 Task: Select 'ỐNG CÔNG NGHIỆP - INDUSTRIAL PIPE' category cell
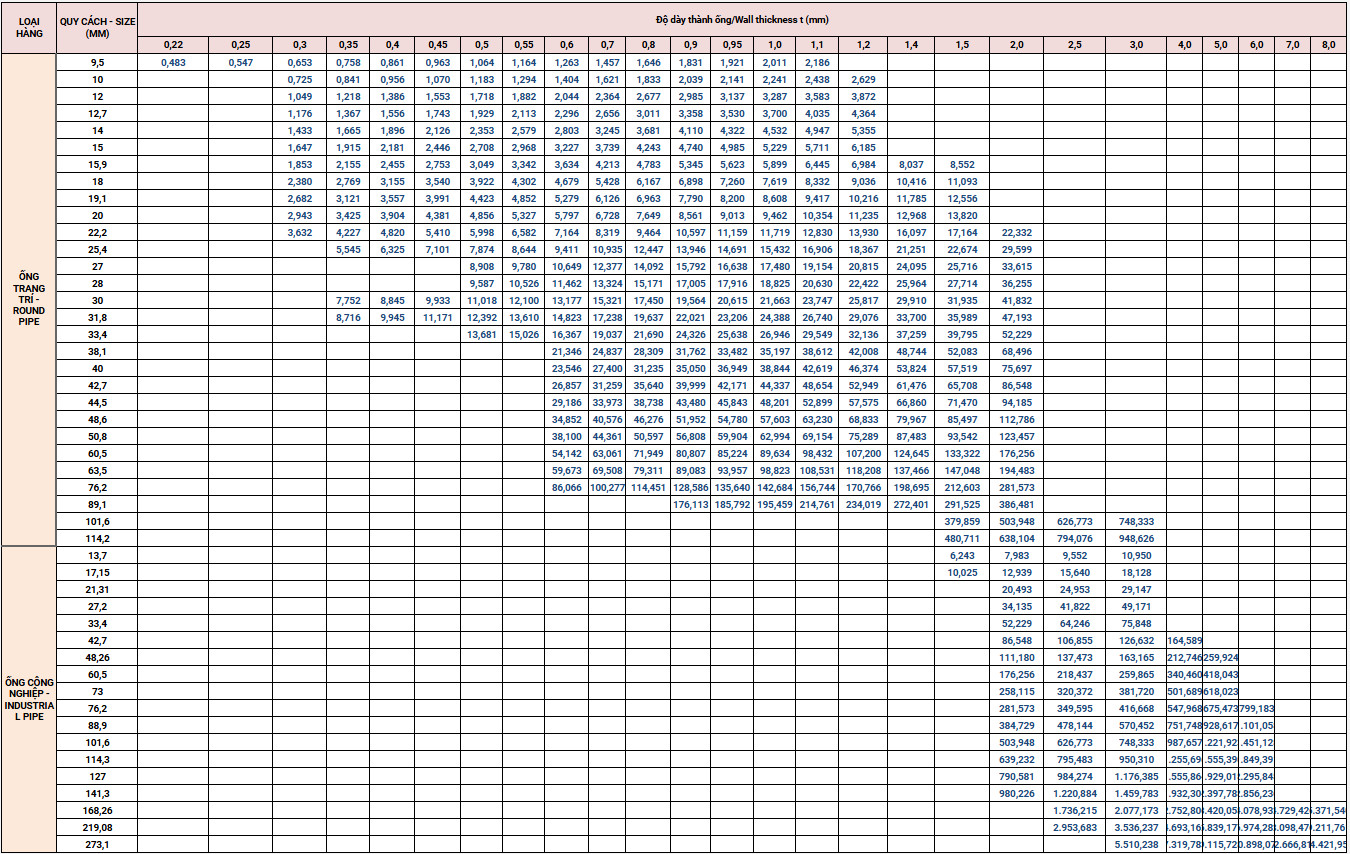coord(28,699)
